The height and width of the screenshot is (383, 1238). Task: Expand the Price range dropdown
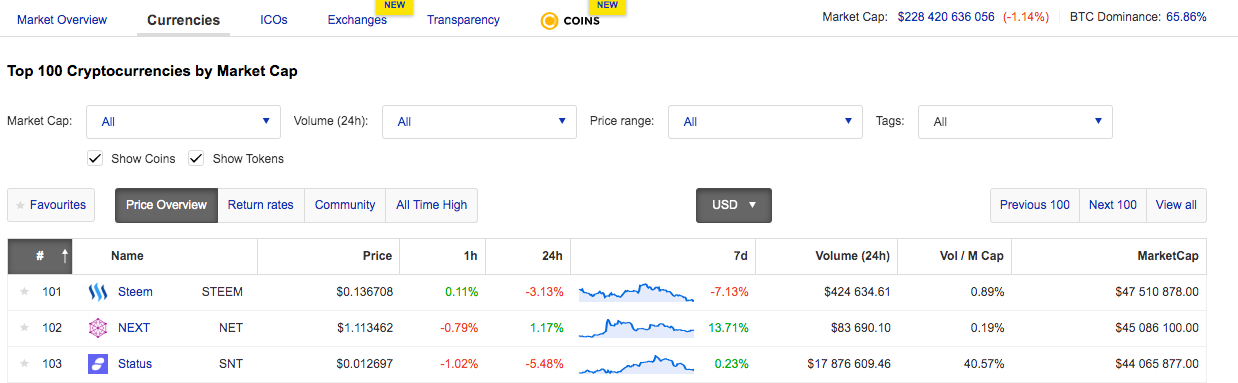pyautogui.click(x=765, y=122)
